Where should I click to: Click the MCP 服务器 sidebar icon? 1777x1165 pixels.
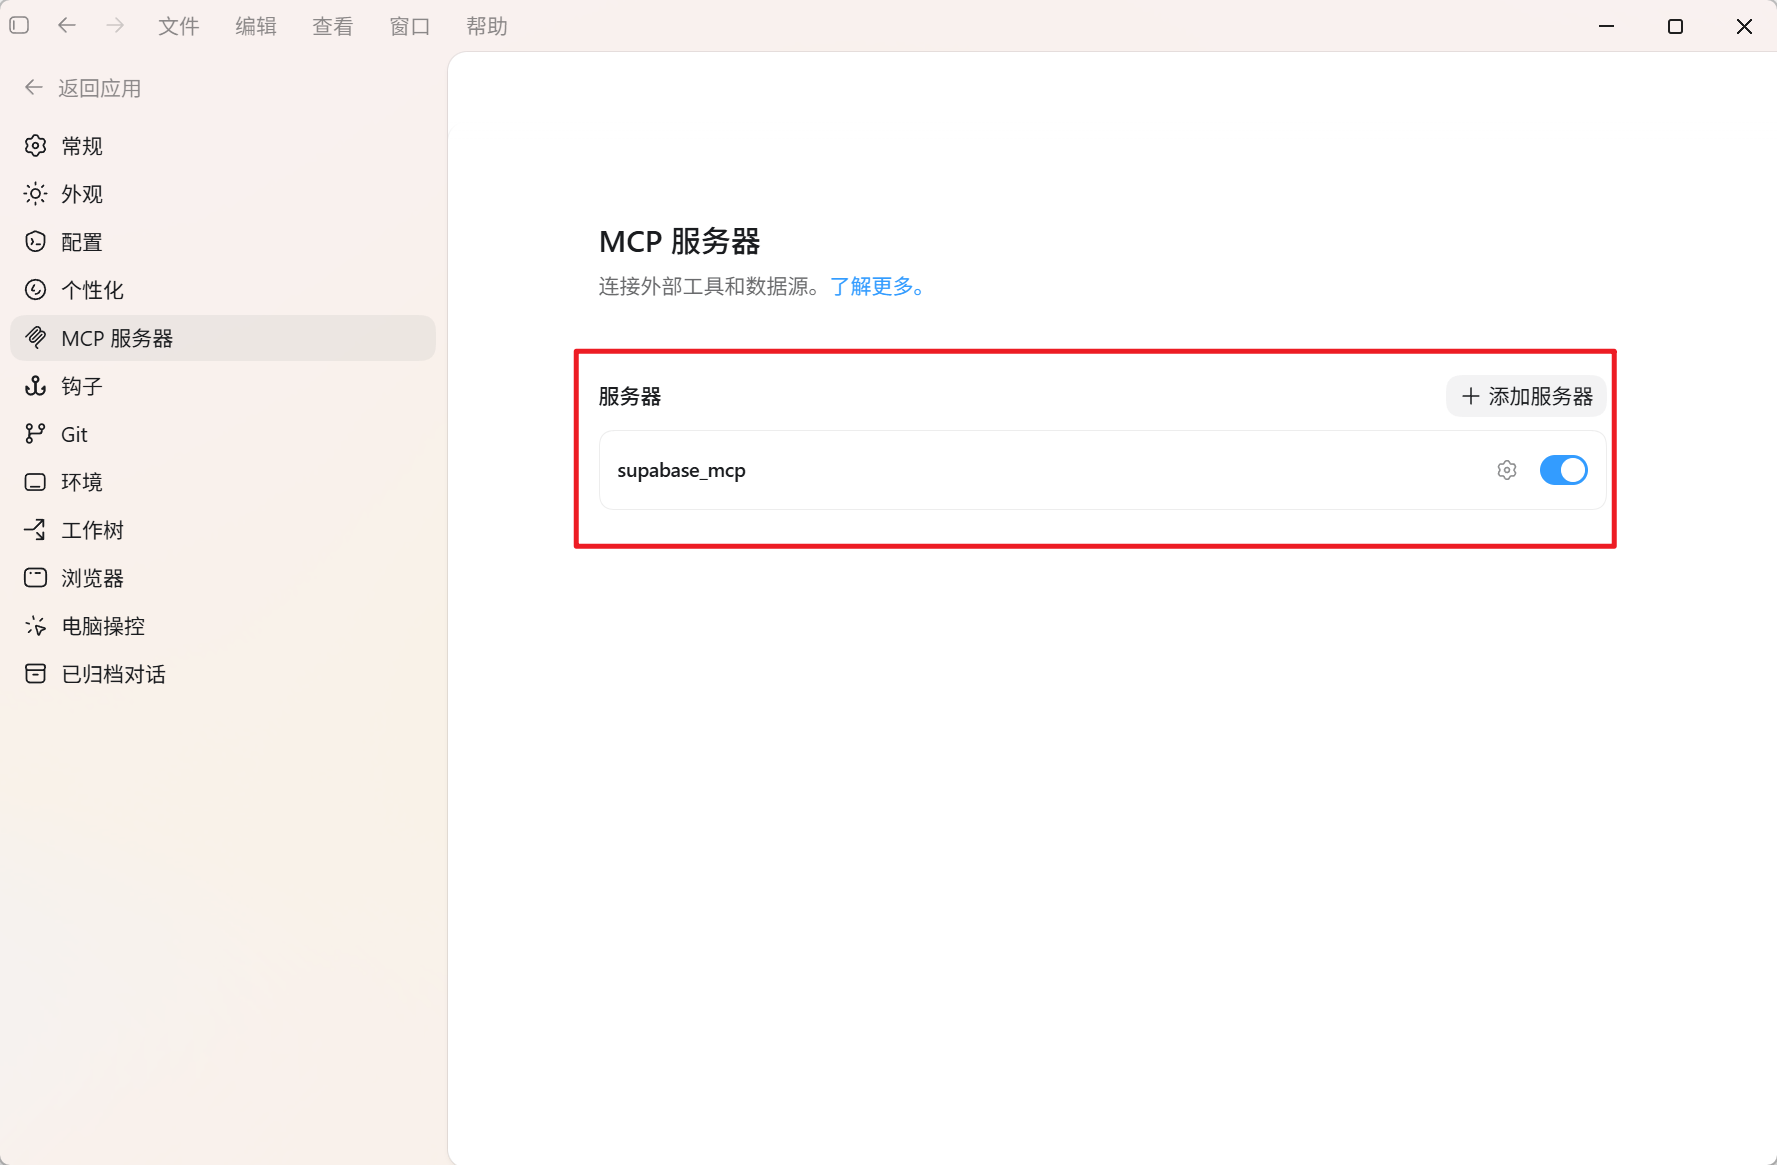pyautogui.click(x=35, y=338)
